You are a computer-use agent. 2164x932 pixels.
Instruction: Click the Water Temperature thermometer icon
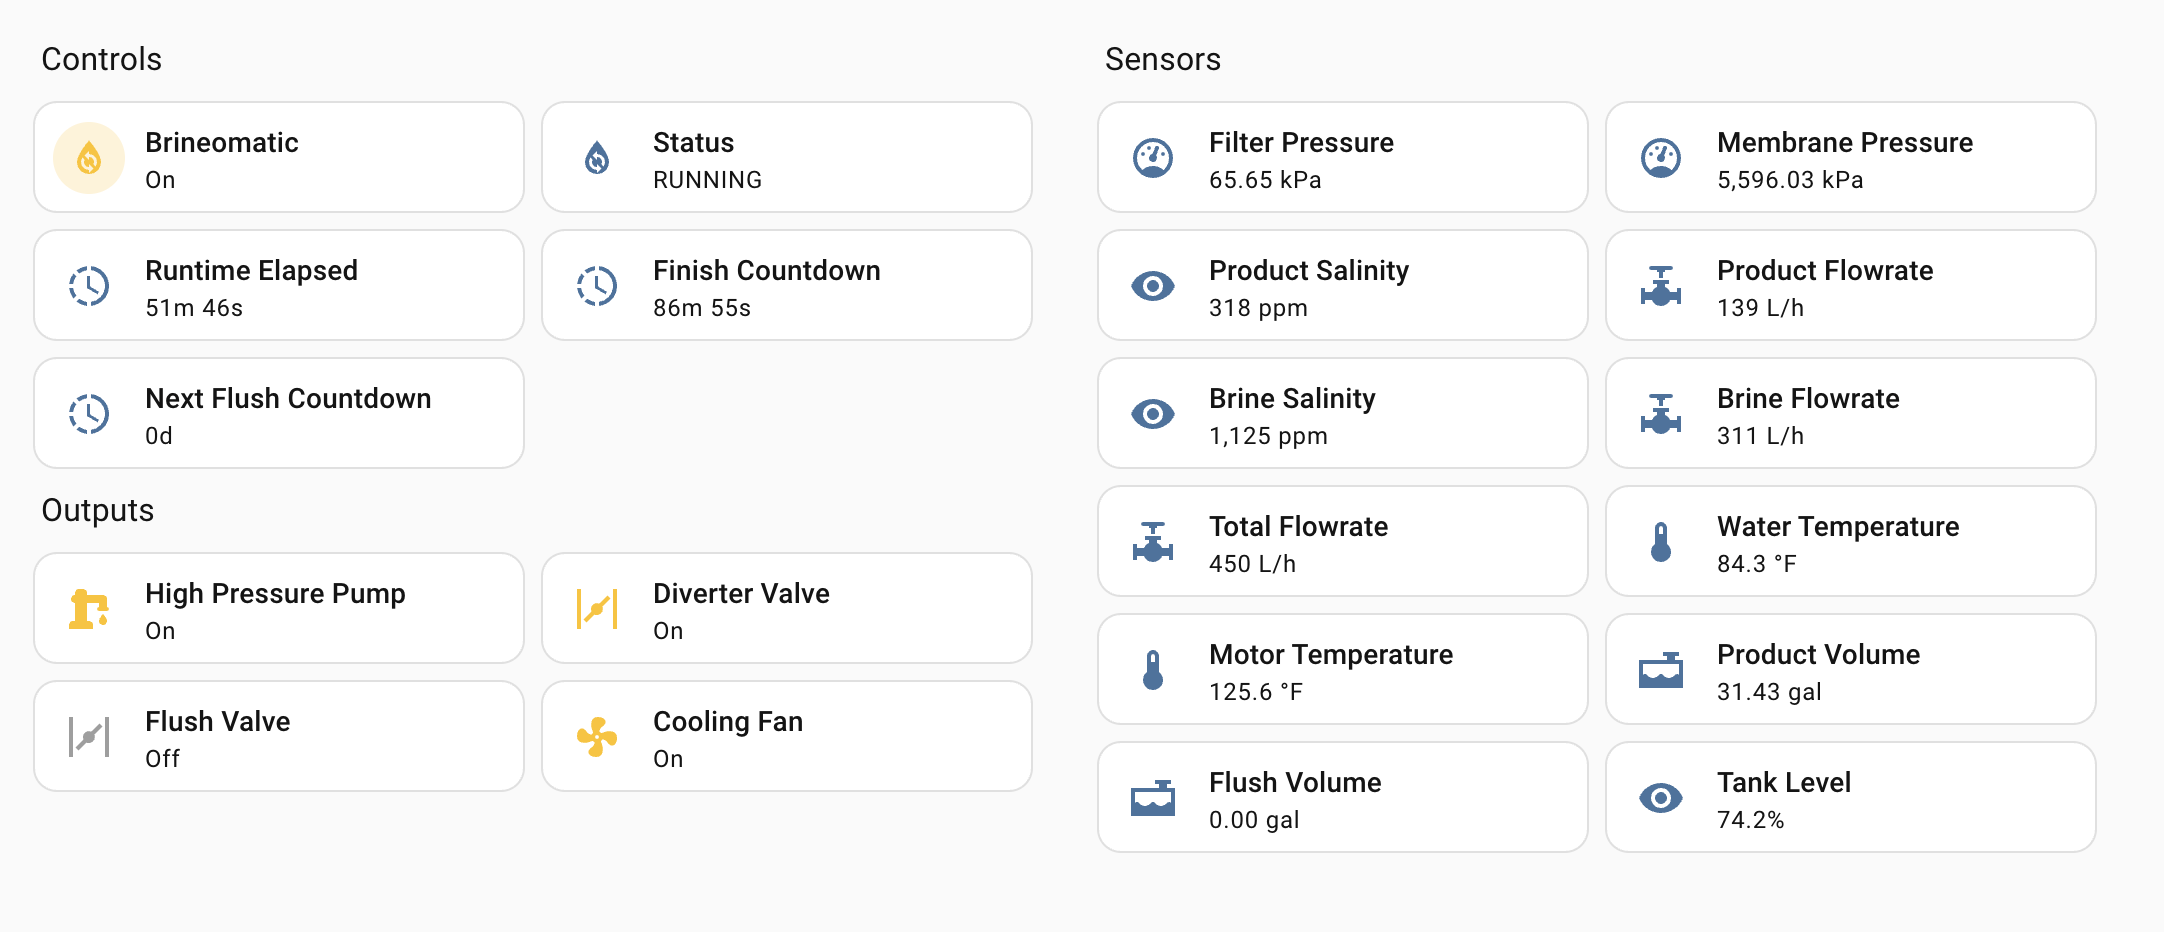pos(1661,541)
